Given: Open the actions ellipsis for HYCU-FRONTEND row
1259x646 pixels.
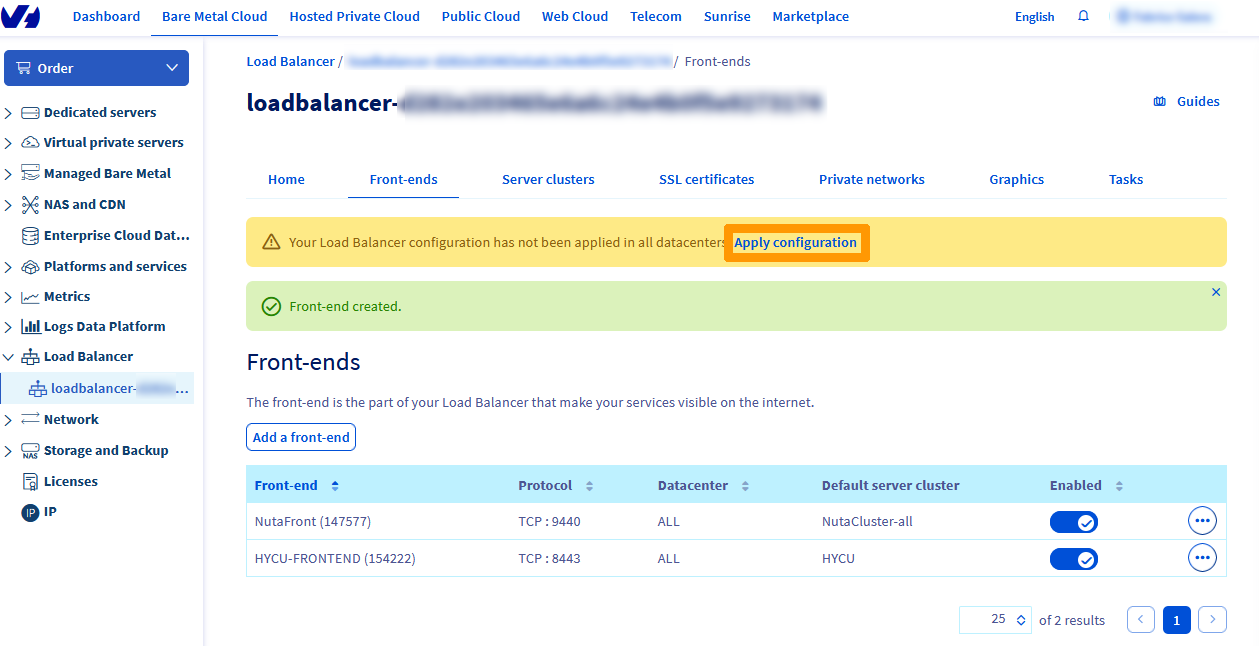Looking at the screenshot, I should pyautogui.click(x=1202, y=557).
